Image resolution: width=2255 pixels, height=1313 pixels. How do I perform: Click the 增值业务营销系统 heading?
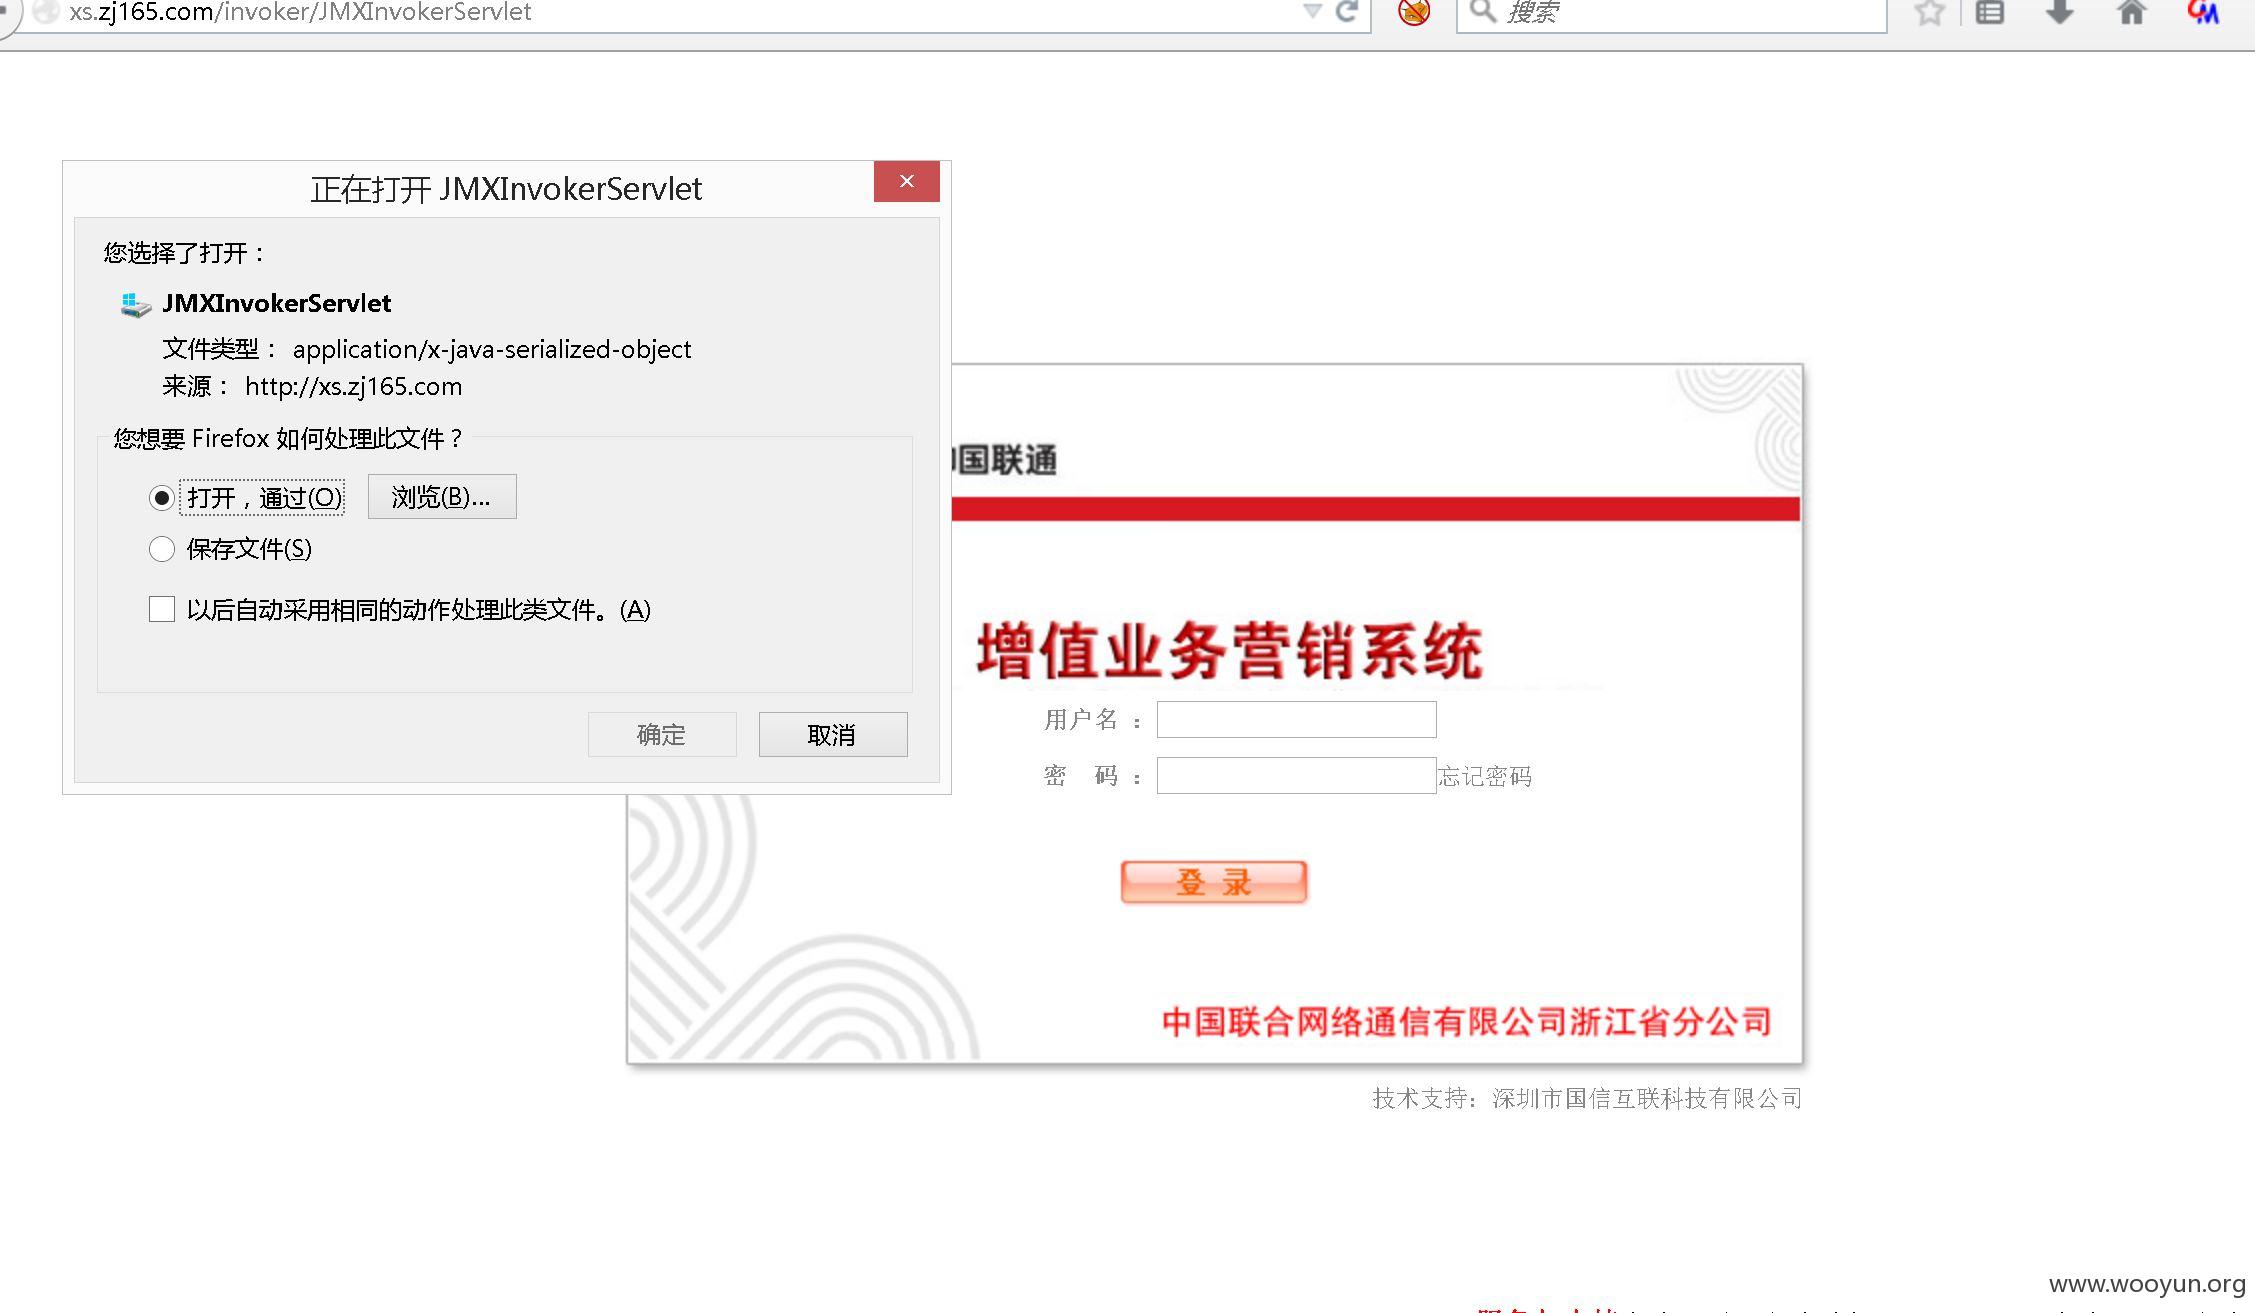1230,651
